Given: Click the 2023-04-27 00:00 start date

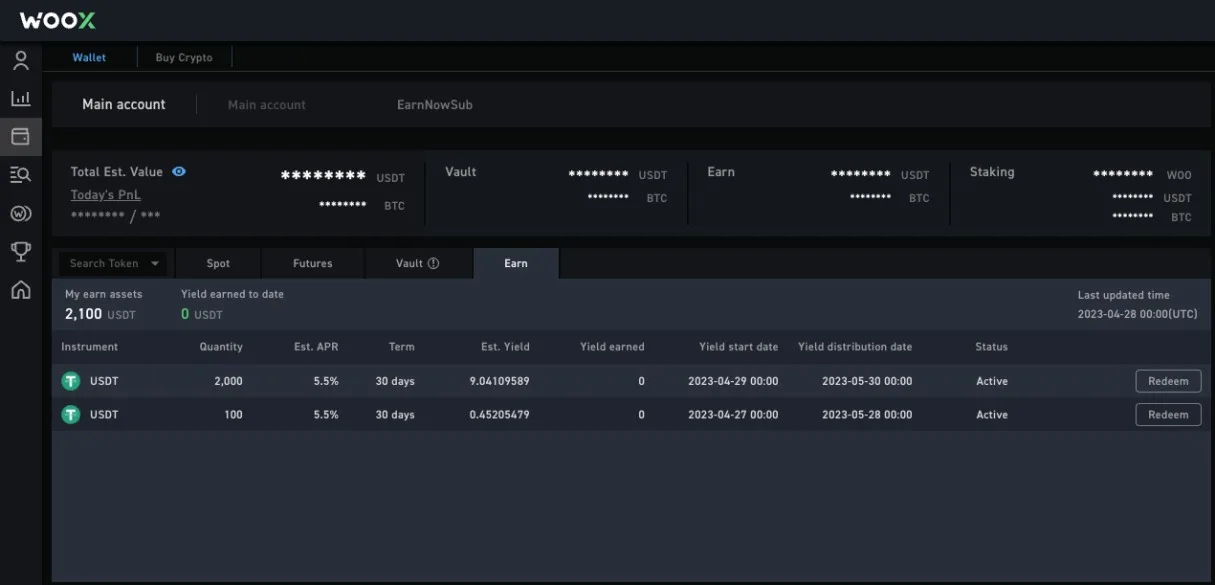Looking at the screenshot, I should pos(733,414).
